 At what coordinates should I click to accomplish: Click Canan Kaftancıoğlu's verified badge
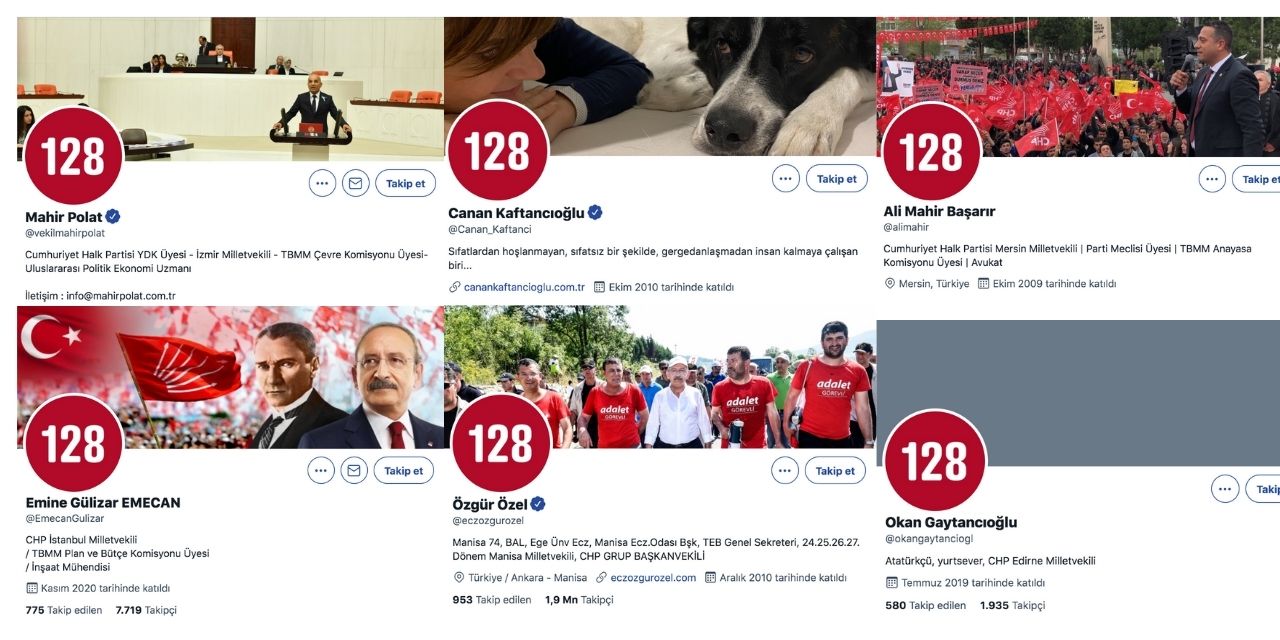pyautogui.click(x=595, y=212)
